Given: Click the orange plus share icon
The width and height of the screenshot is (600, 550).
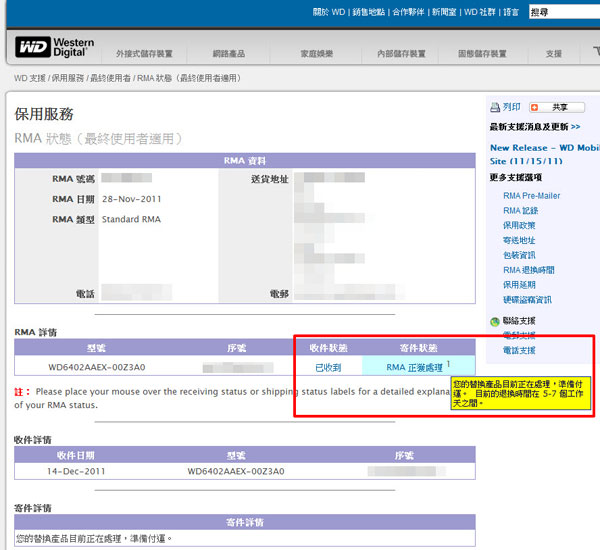Looking at the screenshot, I should point(535,108).
